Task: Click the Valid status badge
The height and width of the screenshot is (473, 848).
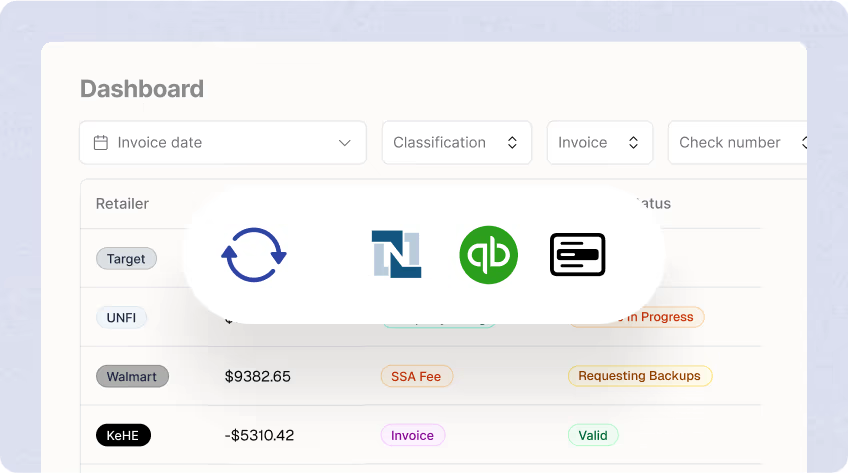Action: click(593, 435)
